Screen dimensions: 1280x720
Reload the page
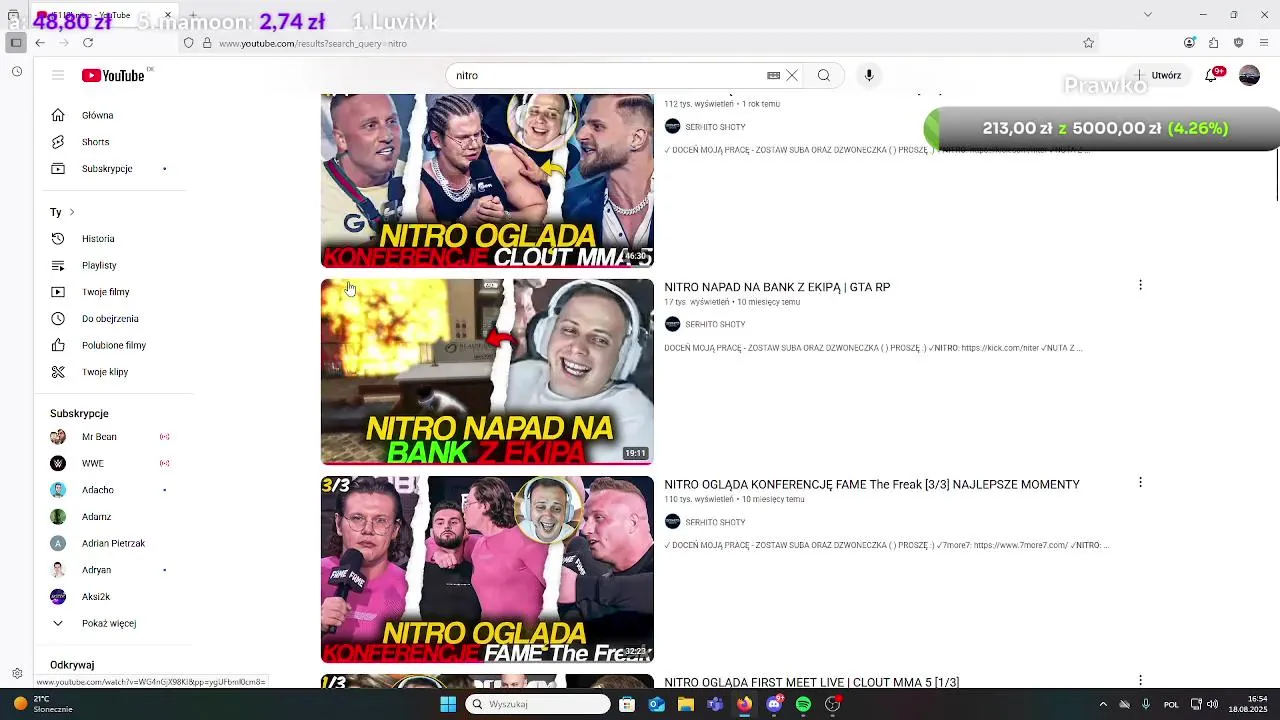[x=88, y=43]
